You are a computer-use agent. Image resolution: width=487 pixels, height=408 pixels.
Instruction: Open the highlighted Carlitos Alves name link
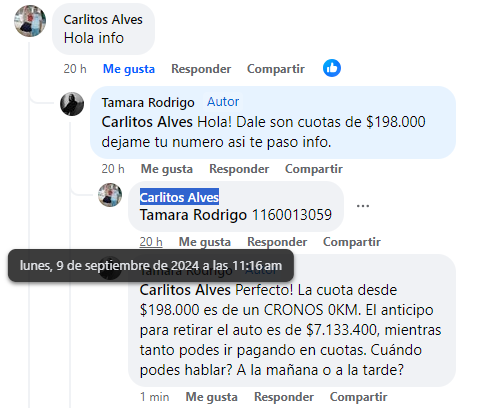179,197
